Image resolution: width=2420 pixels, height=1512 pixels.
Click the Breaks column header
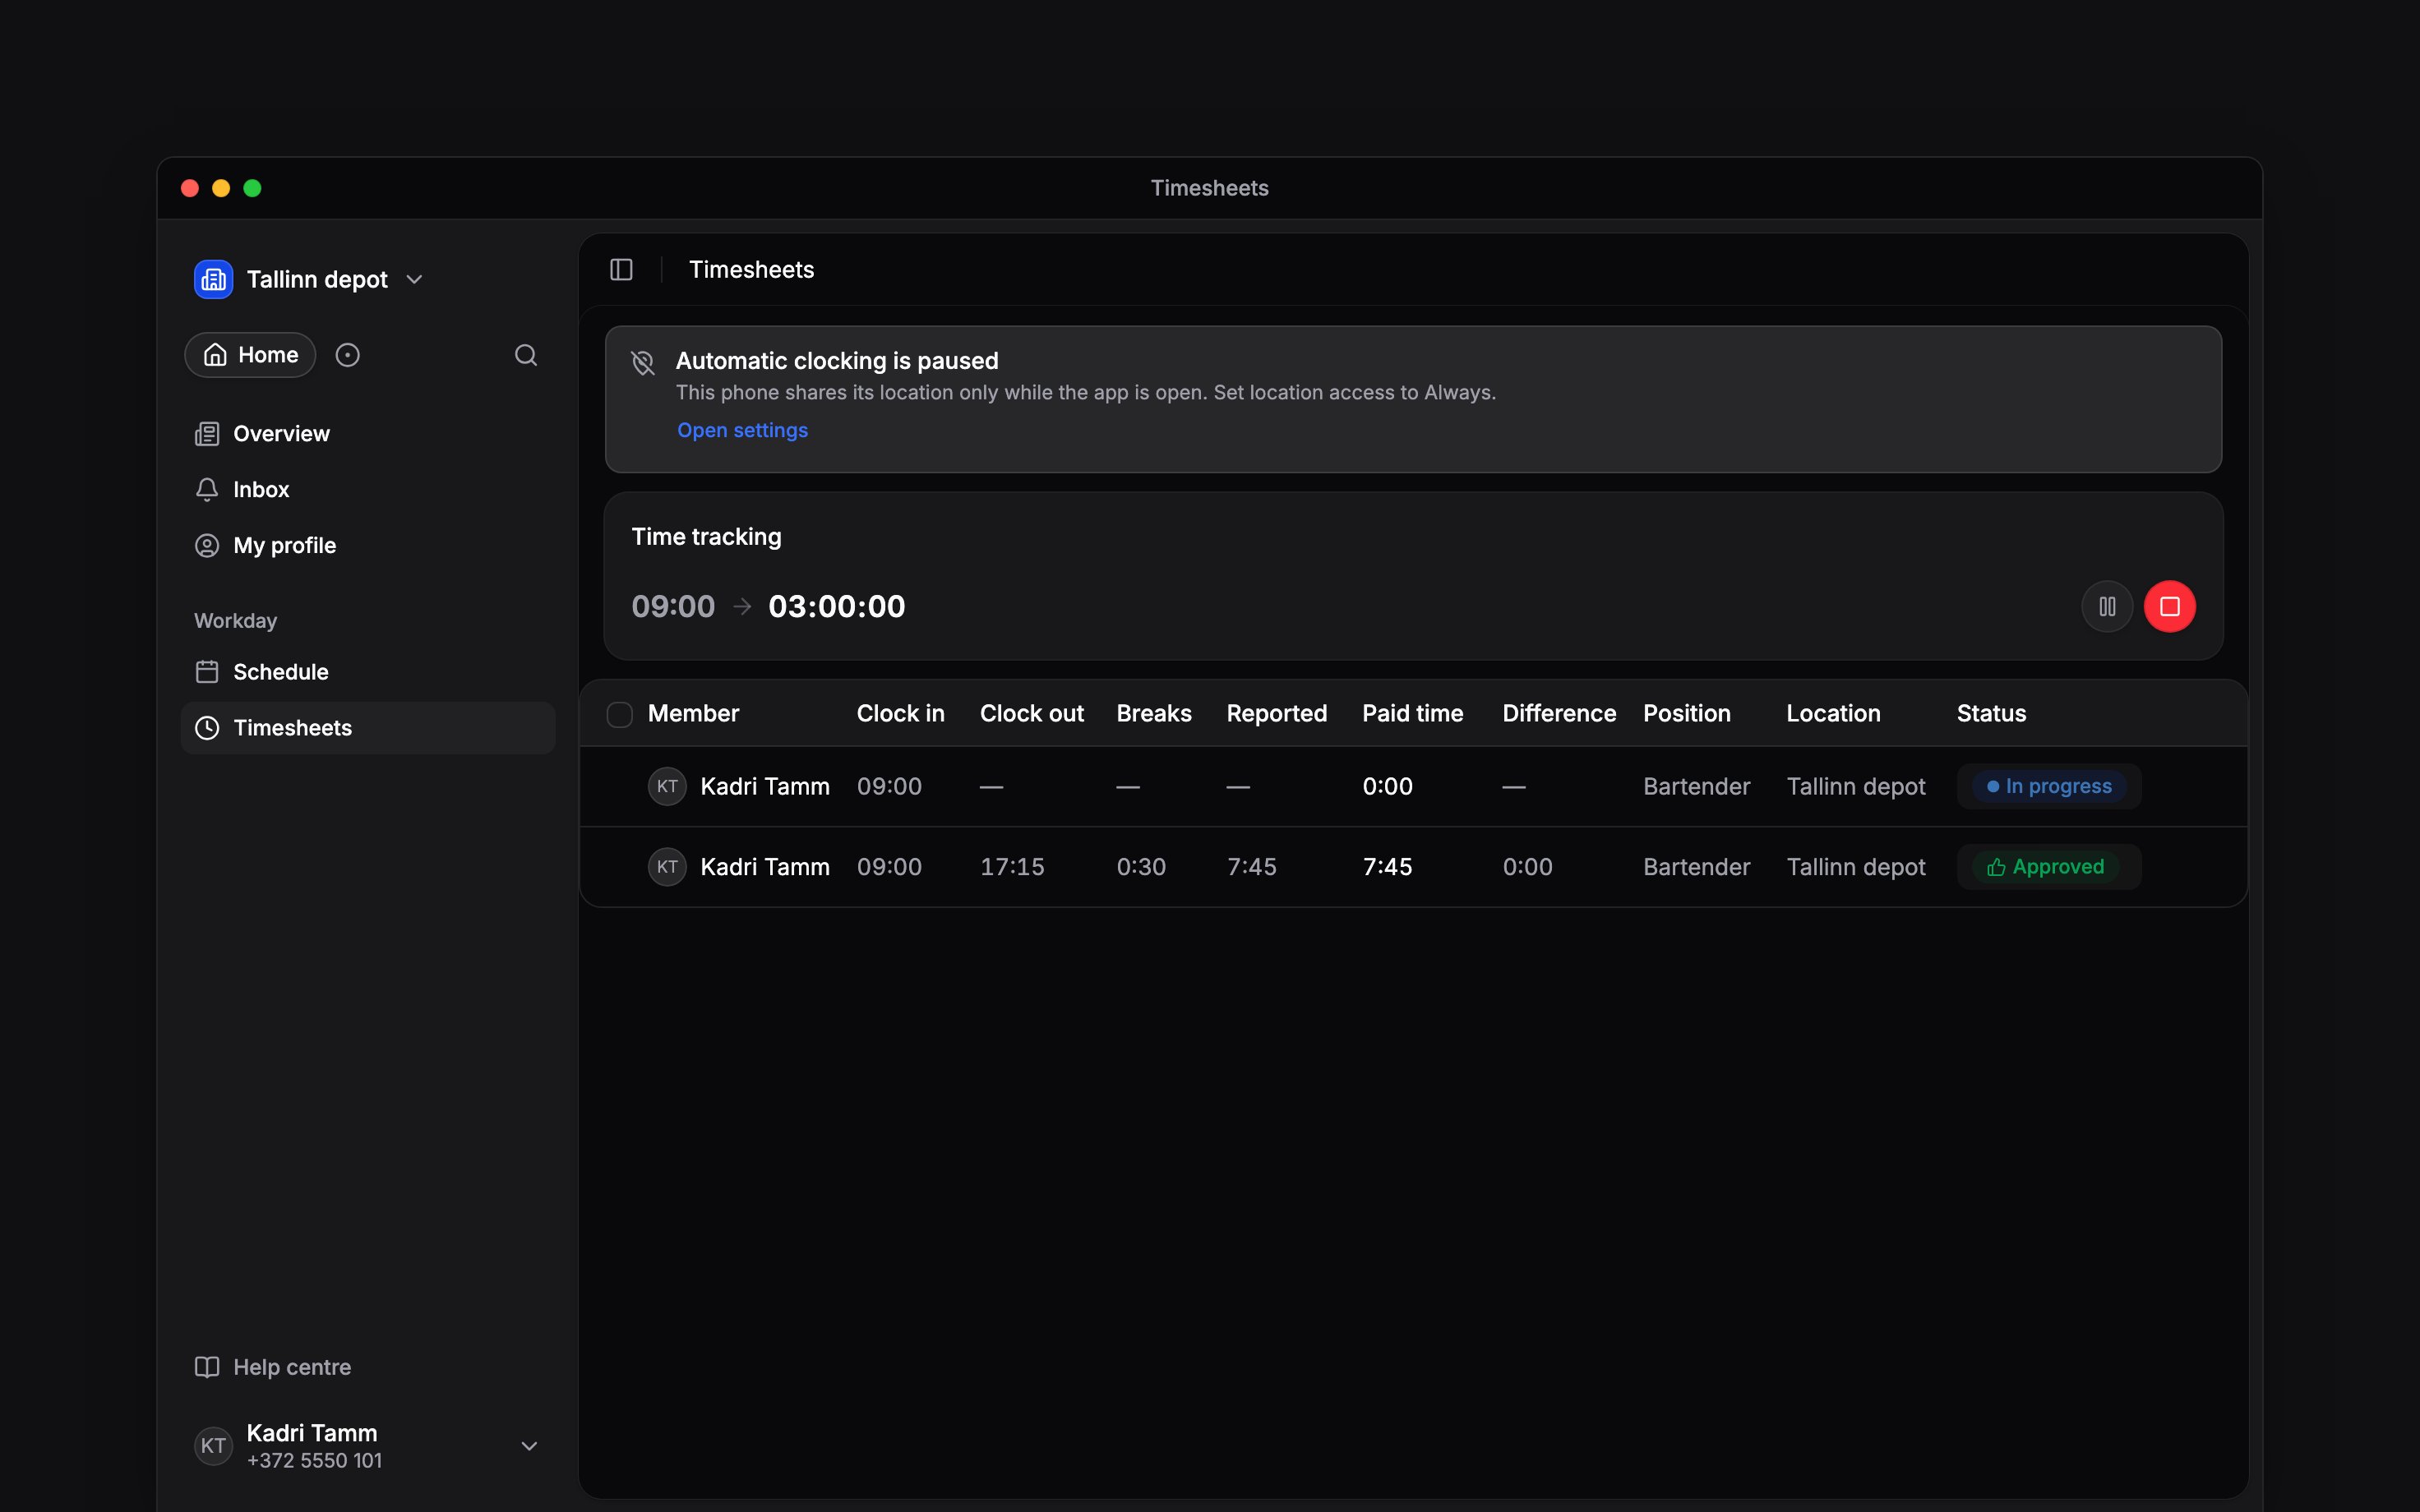[1154, 714]
